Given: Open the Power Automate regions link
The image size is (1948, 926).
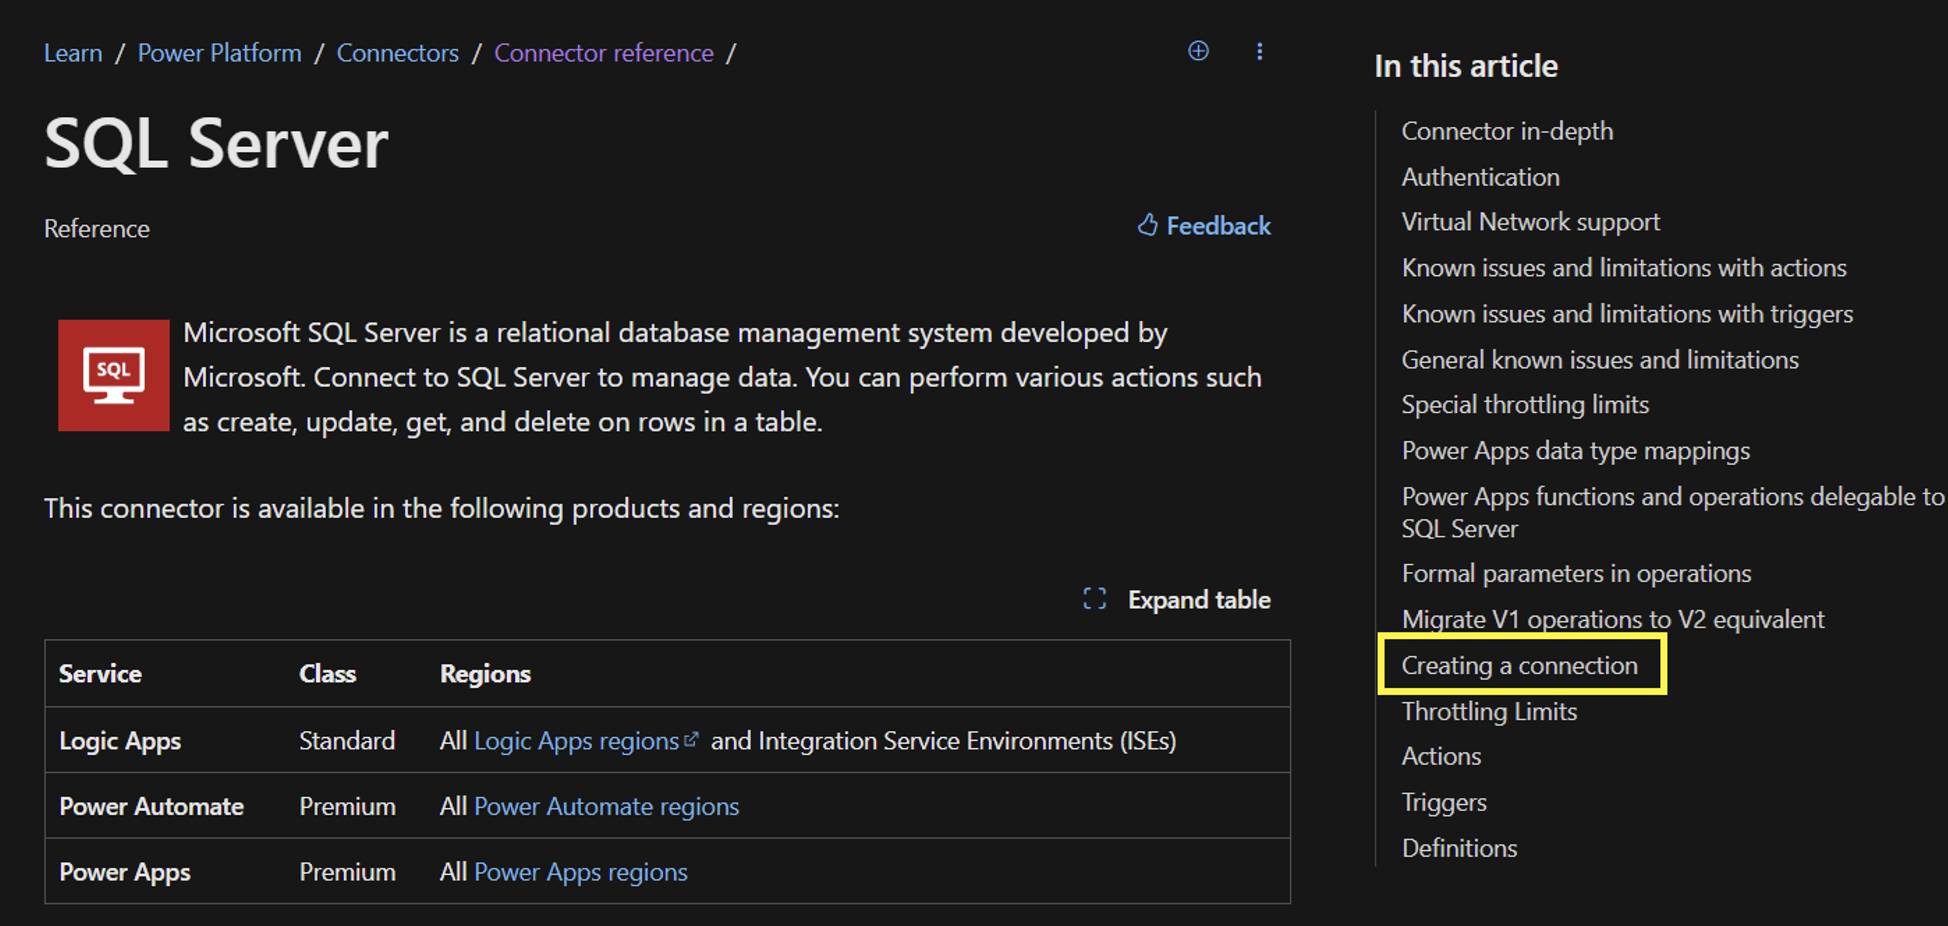Looking at the screenshot, I should click(x=606, y=807).
